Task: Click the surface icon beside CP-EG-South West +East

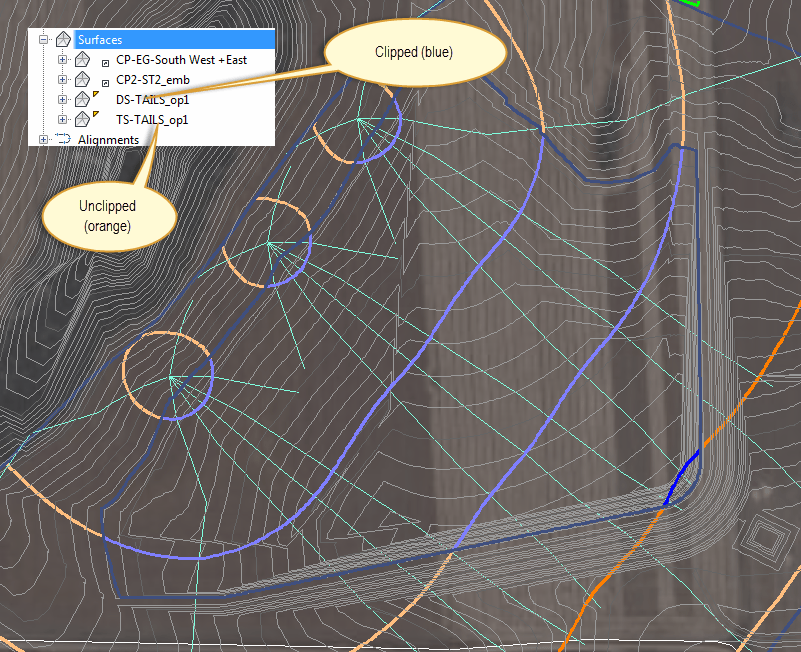Action: click(83, 59)
